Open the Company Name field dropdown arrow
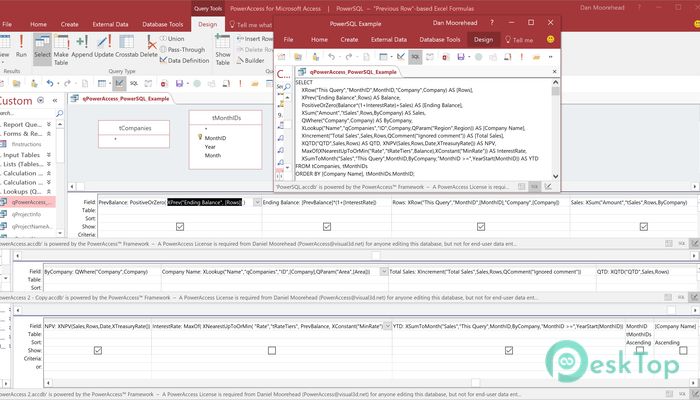This screenshot has width=700, height=400. click(x=384, y=271)
